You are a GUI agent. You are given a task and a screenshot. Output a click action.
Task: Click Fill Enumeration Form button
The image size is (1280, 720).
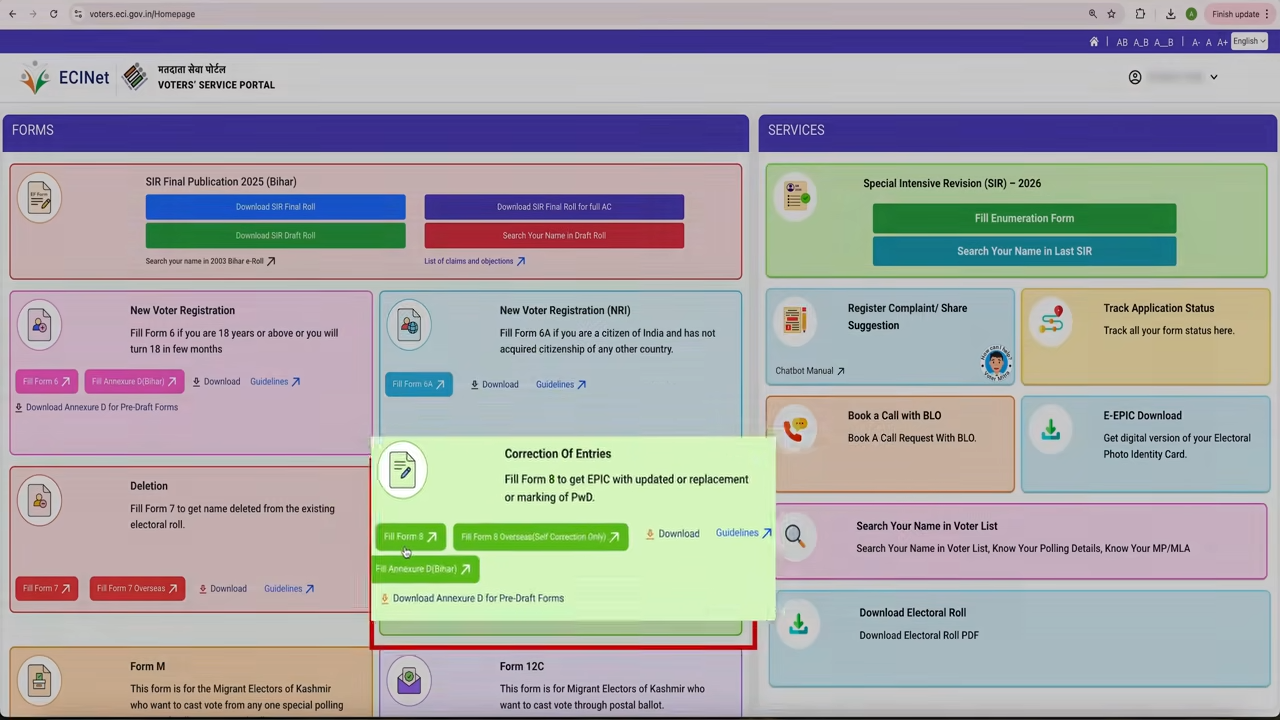coord(1024,218)
